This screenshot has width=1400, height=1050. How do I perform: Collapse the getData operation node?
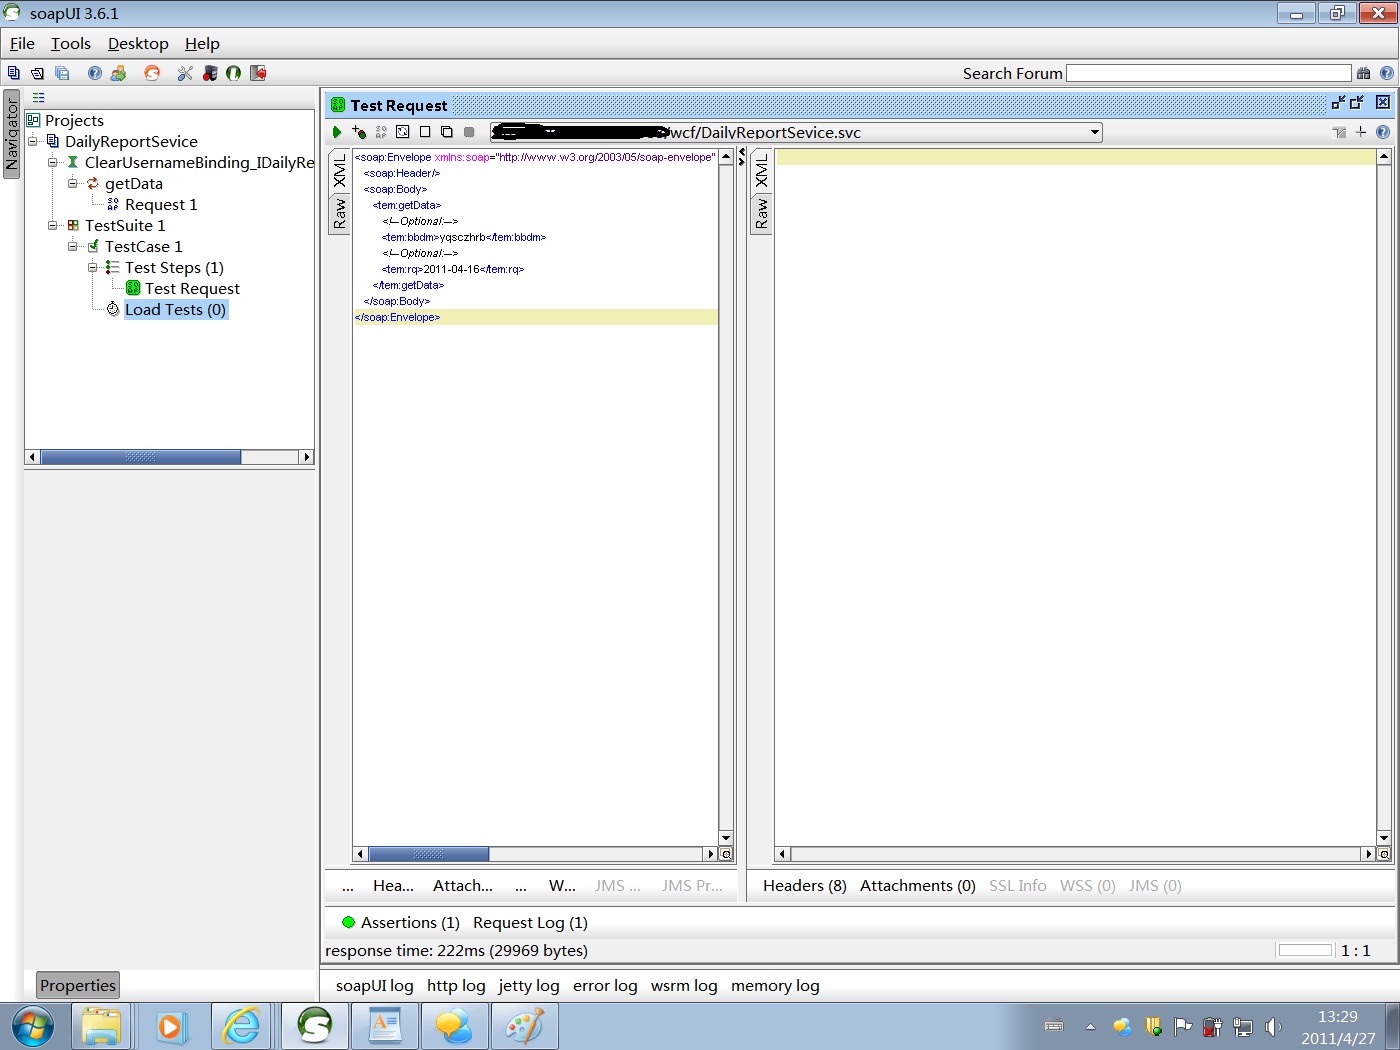[x=73, y=183]
